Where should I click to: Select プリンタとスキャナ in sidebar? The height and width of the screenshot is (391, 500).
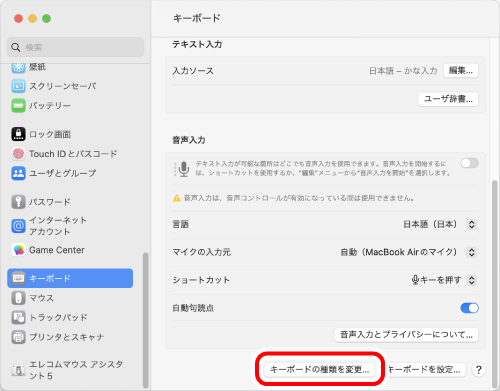coord(58,337)
